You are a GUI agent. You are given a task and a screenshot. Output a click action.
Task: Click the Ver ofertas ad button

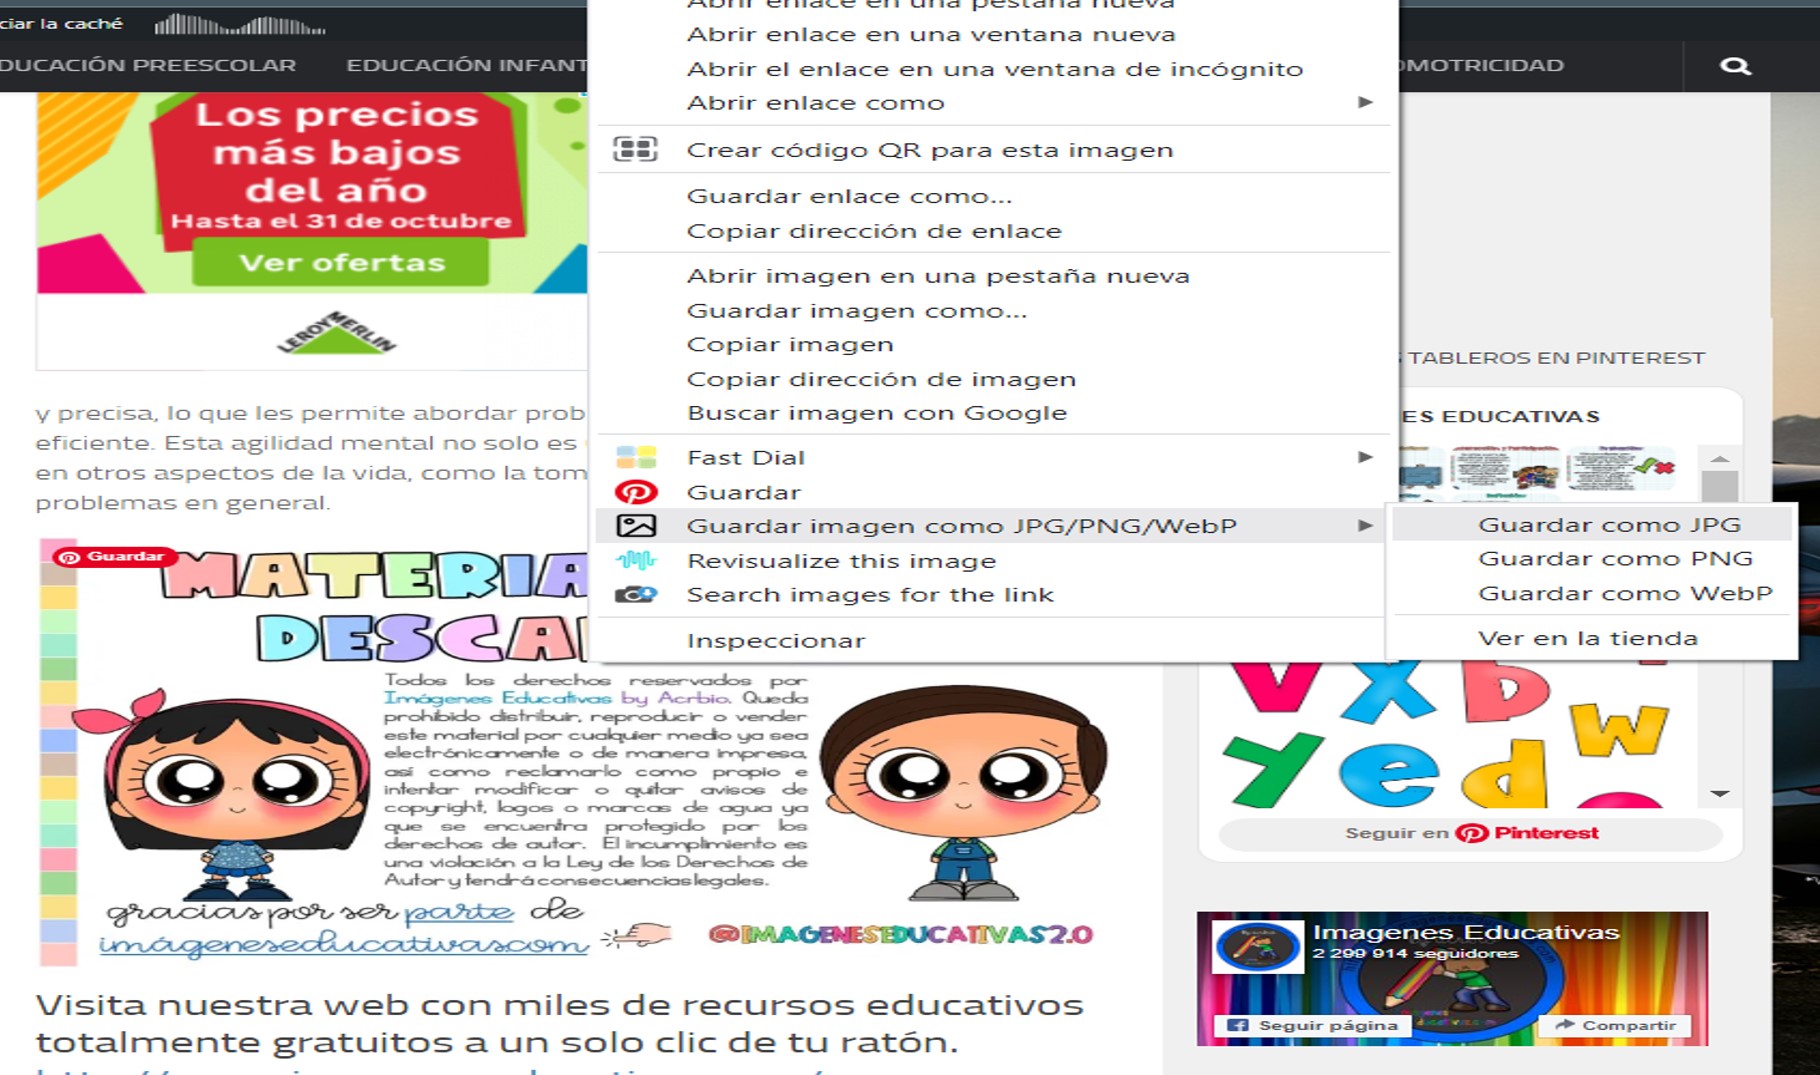point(341,263)
